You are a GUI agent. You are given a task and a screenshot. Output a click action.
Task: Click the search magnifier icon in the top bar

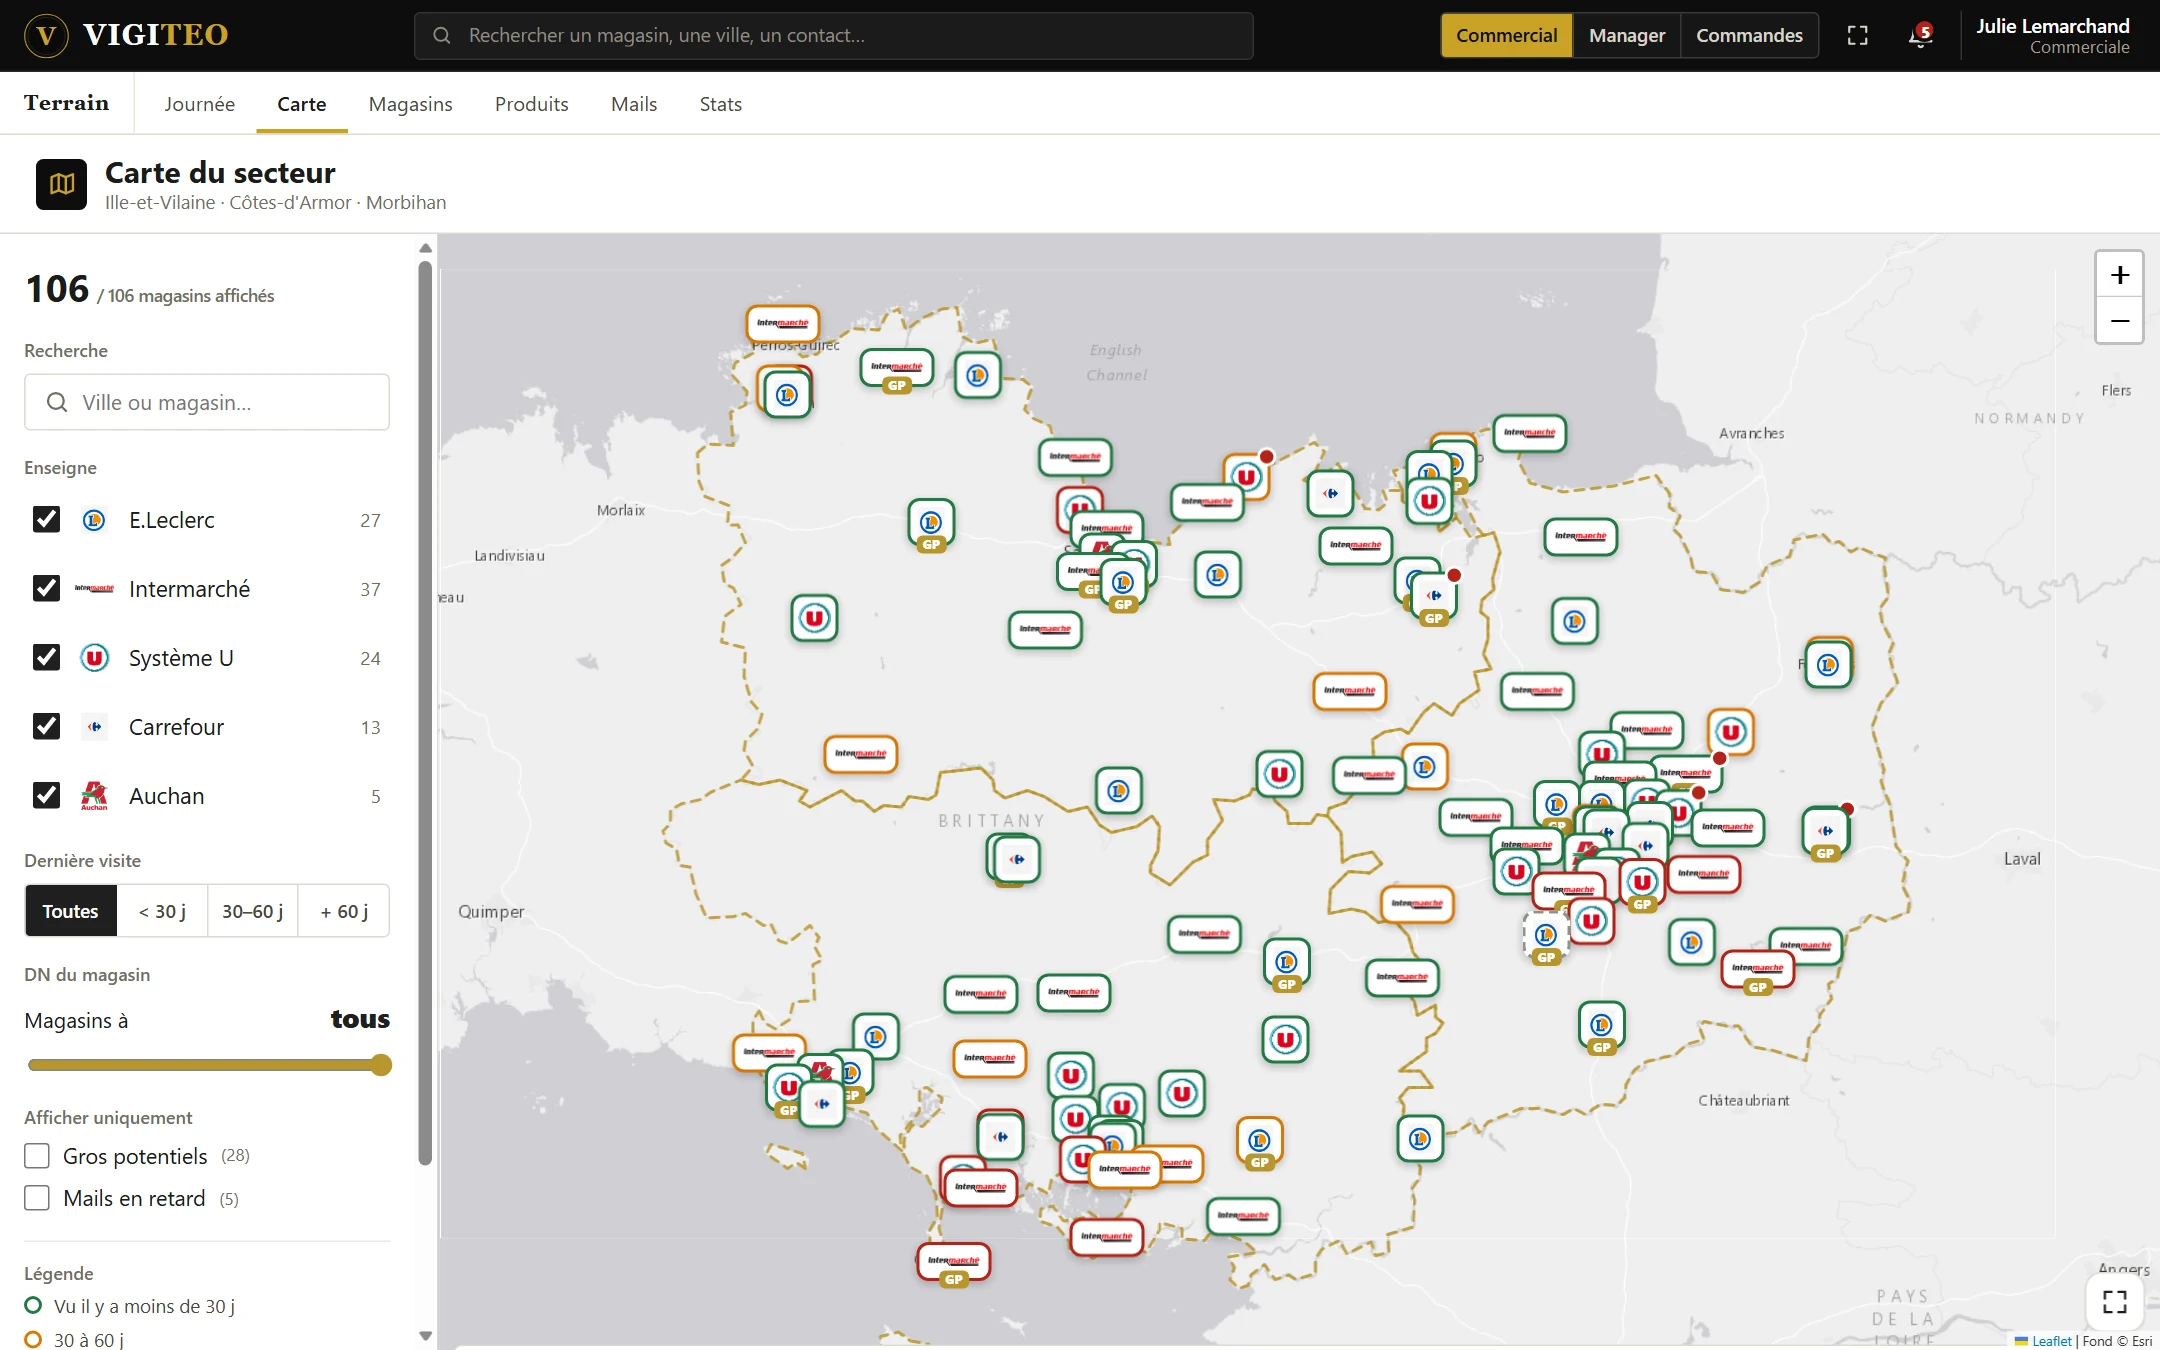pyautogui.click(x=441, y=36)
